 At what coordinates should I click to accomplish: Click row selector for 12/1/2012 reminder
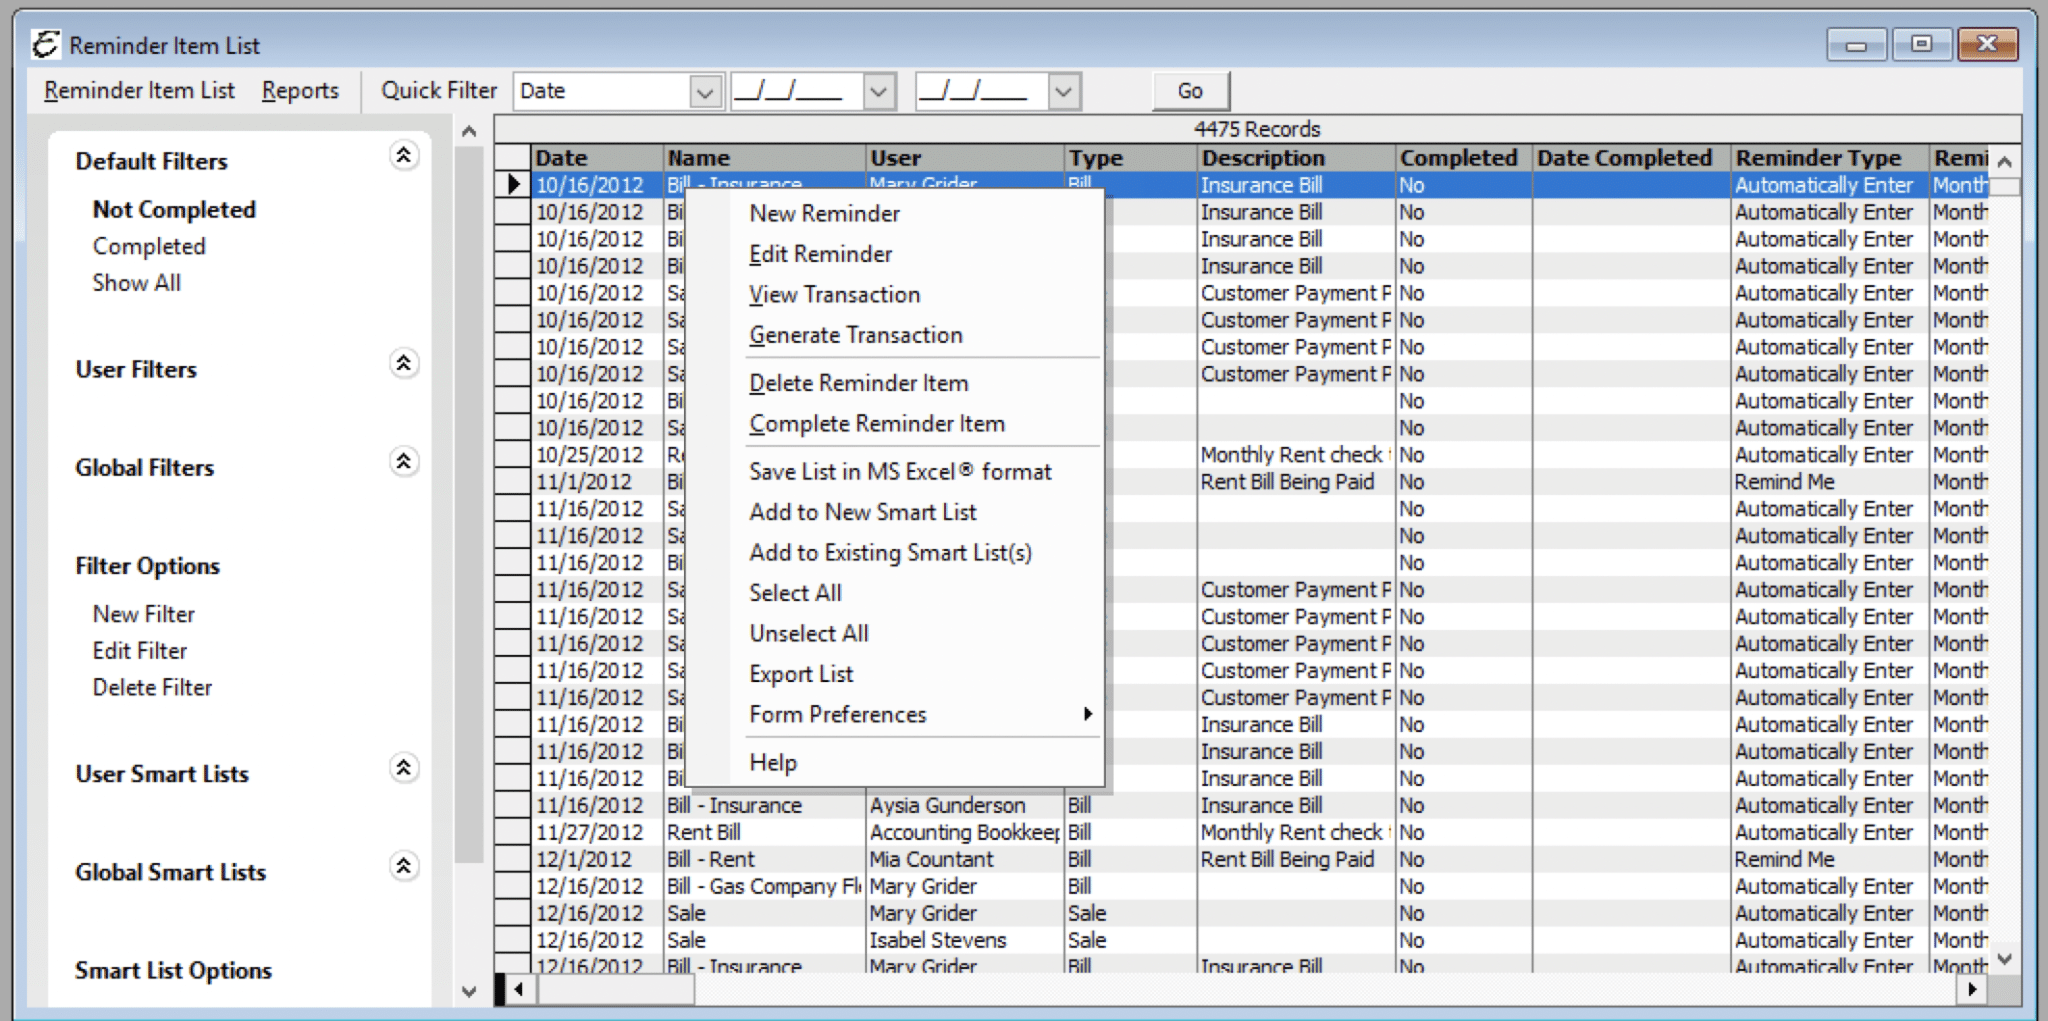[513, 859]
